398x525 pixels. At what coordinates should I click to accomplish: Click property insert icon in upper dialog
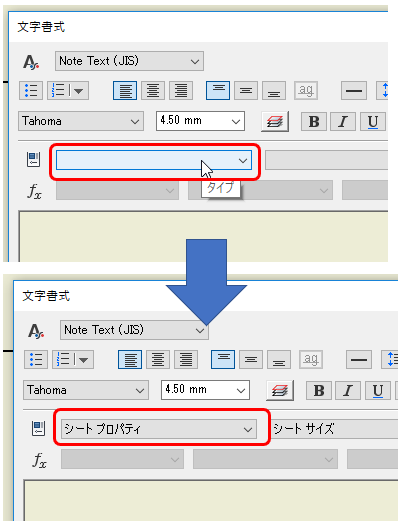click(33, 159)
